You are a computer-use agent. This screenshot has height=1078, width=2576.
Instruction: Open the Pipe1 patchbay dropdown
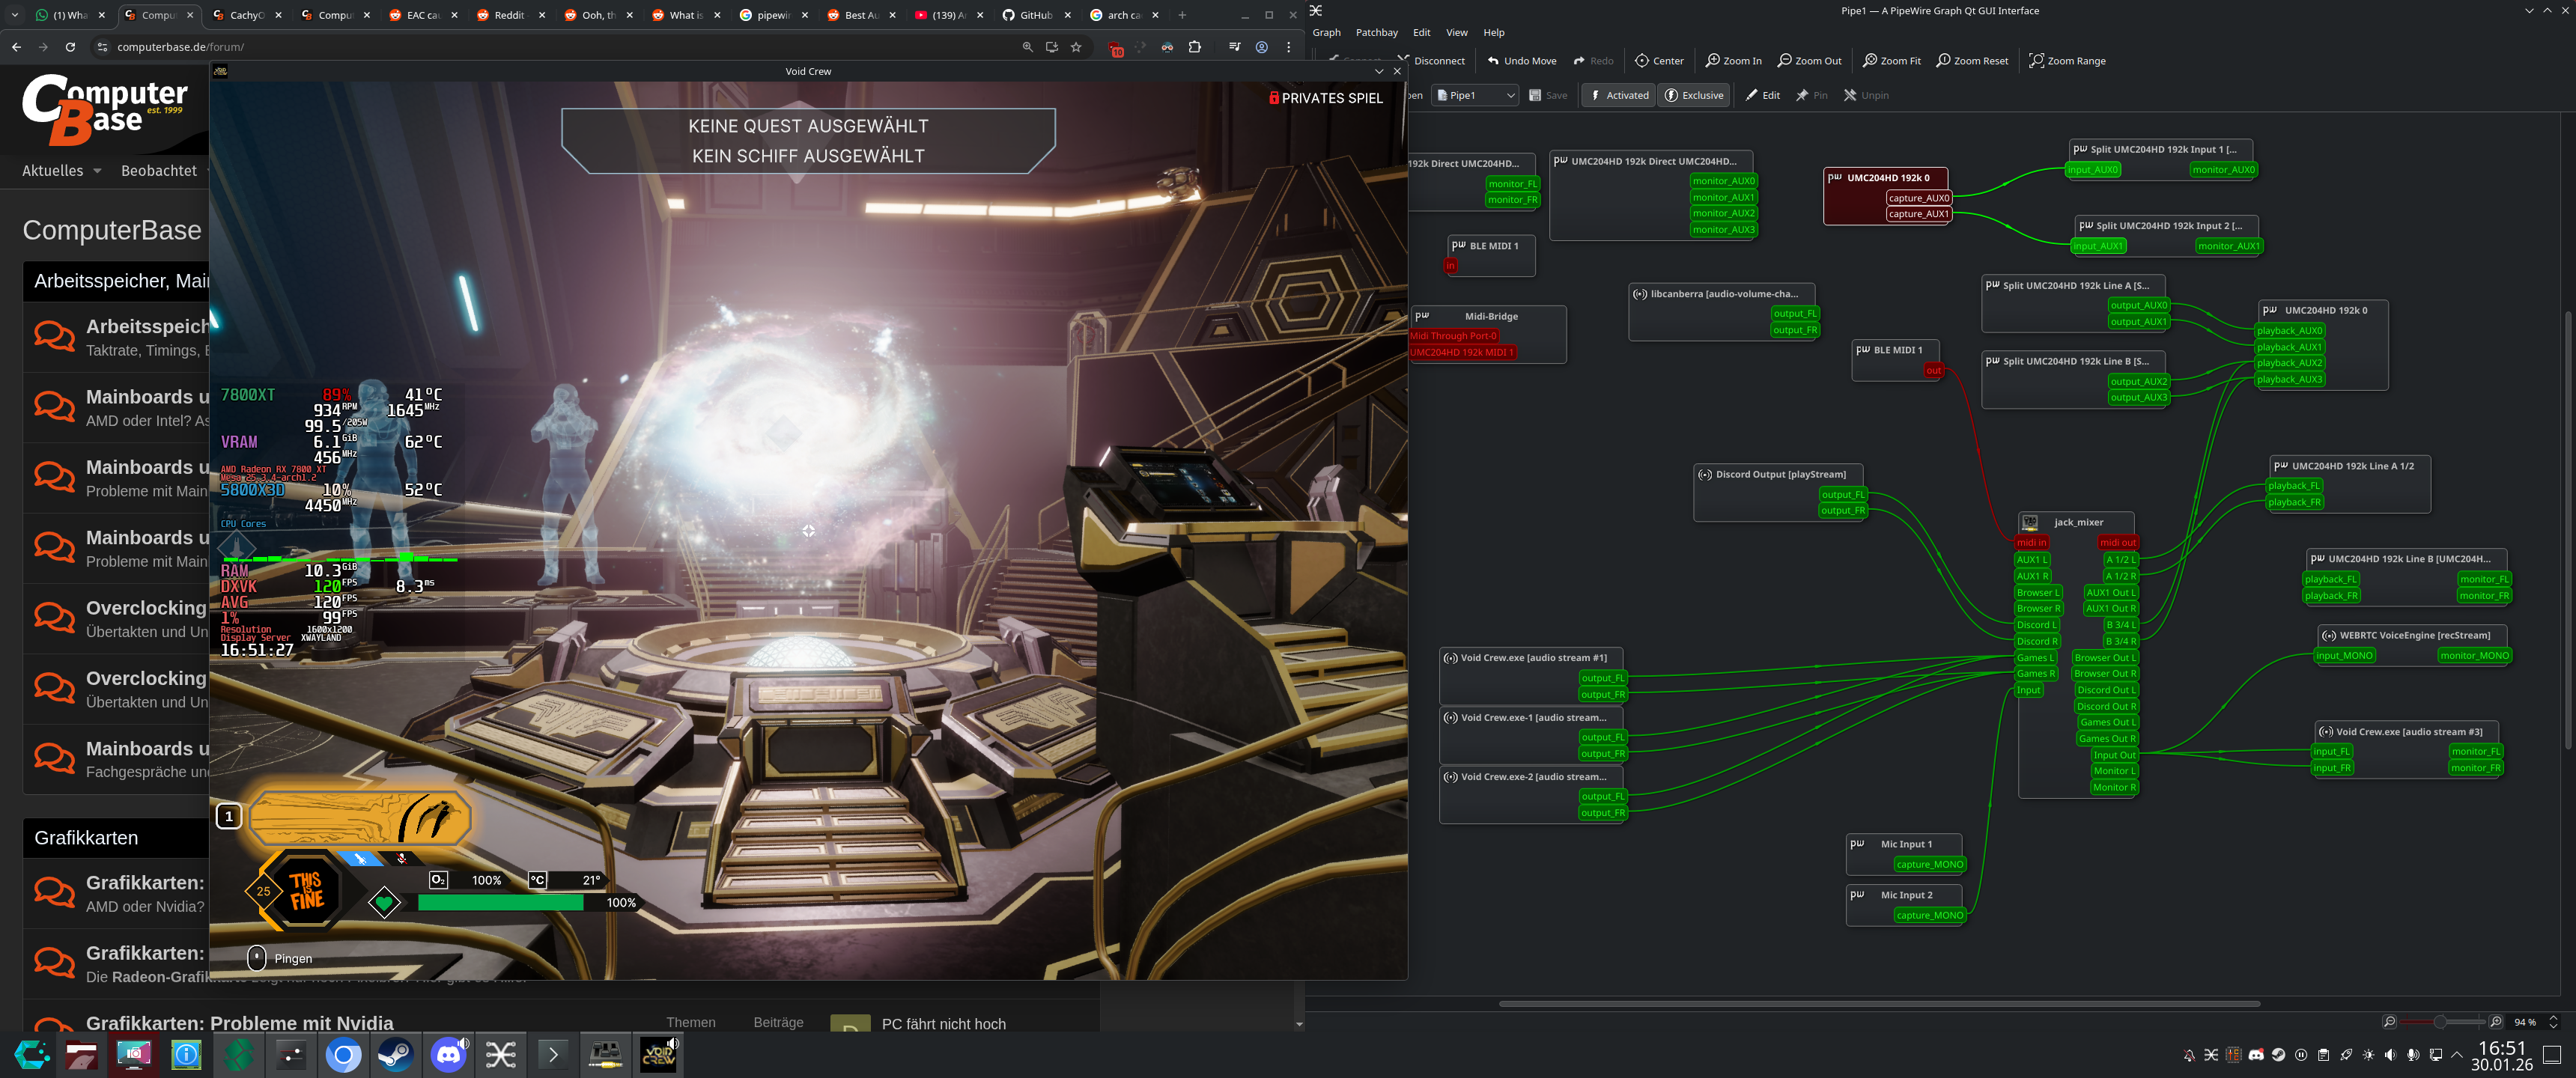click(x=1476, y=95)
